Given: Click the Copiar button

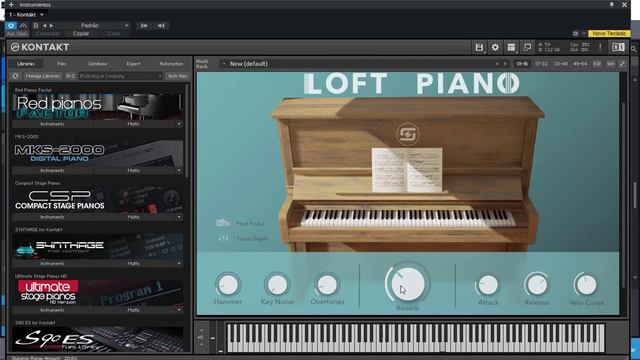Looking at the screenshot, I should [x=81, y=33].
